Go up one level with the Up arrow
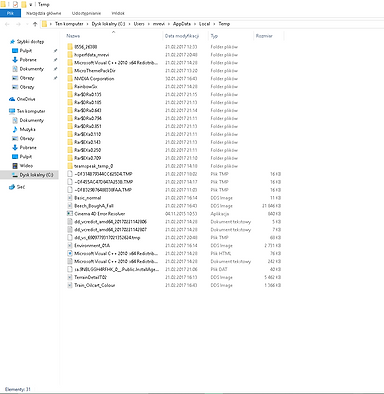The width and height of the screenshot is (384, 394). click(35, 24)
